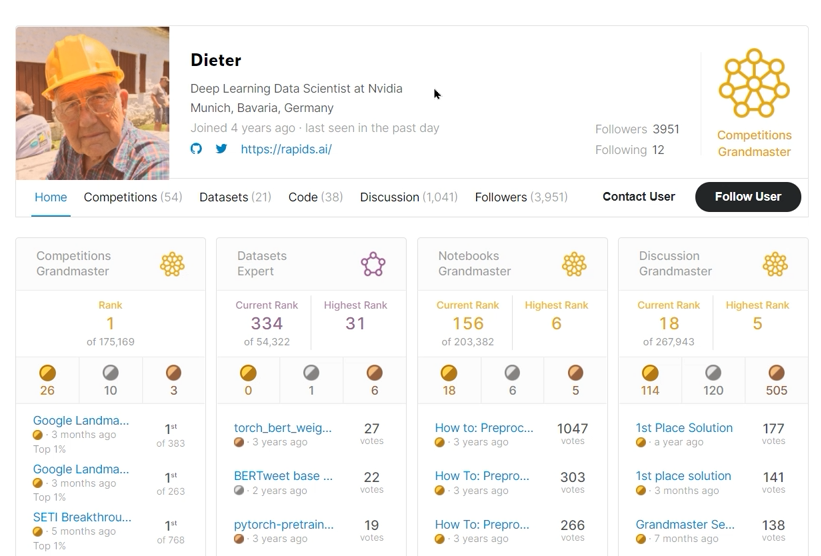Click the gold medal icon with 26 competitions
The width and height of the screenshot is (821, 556).
pos(47,373)
